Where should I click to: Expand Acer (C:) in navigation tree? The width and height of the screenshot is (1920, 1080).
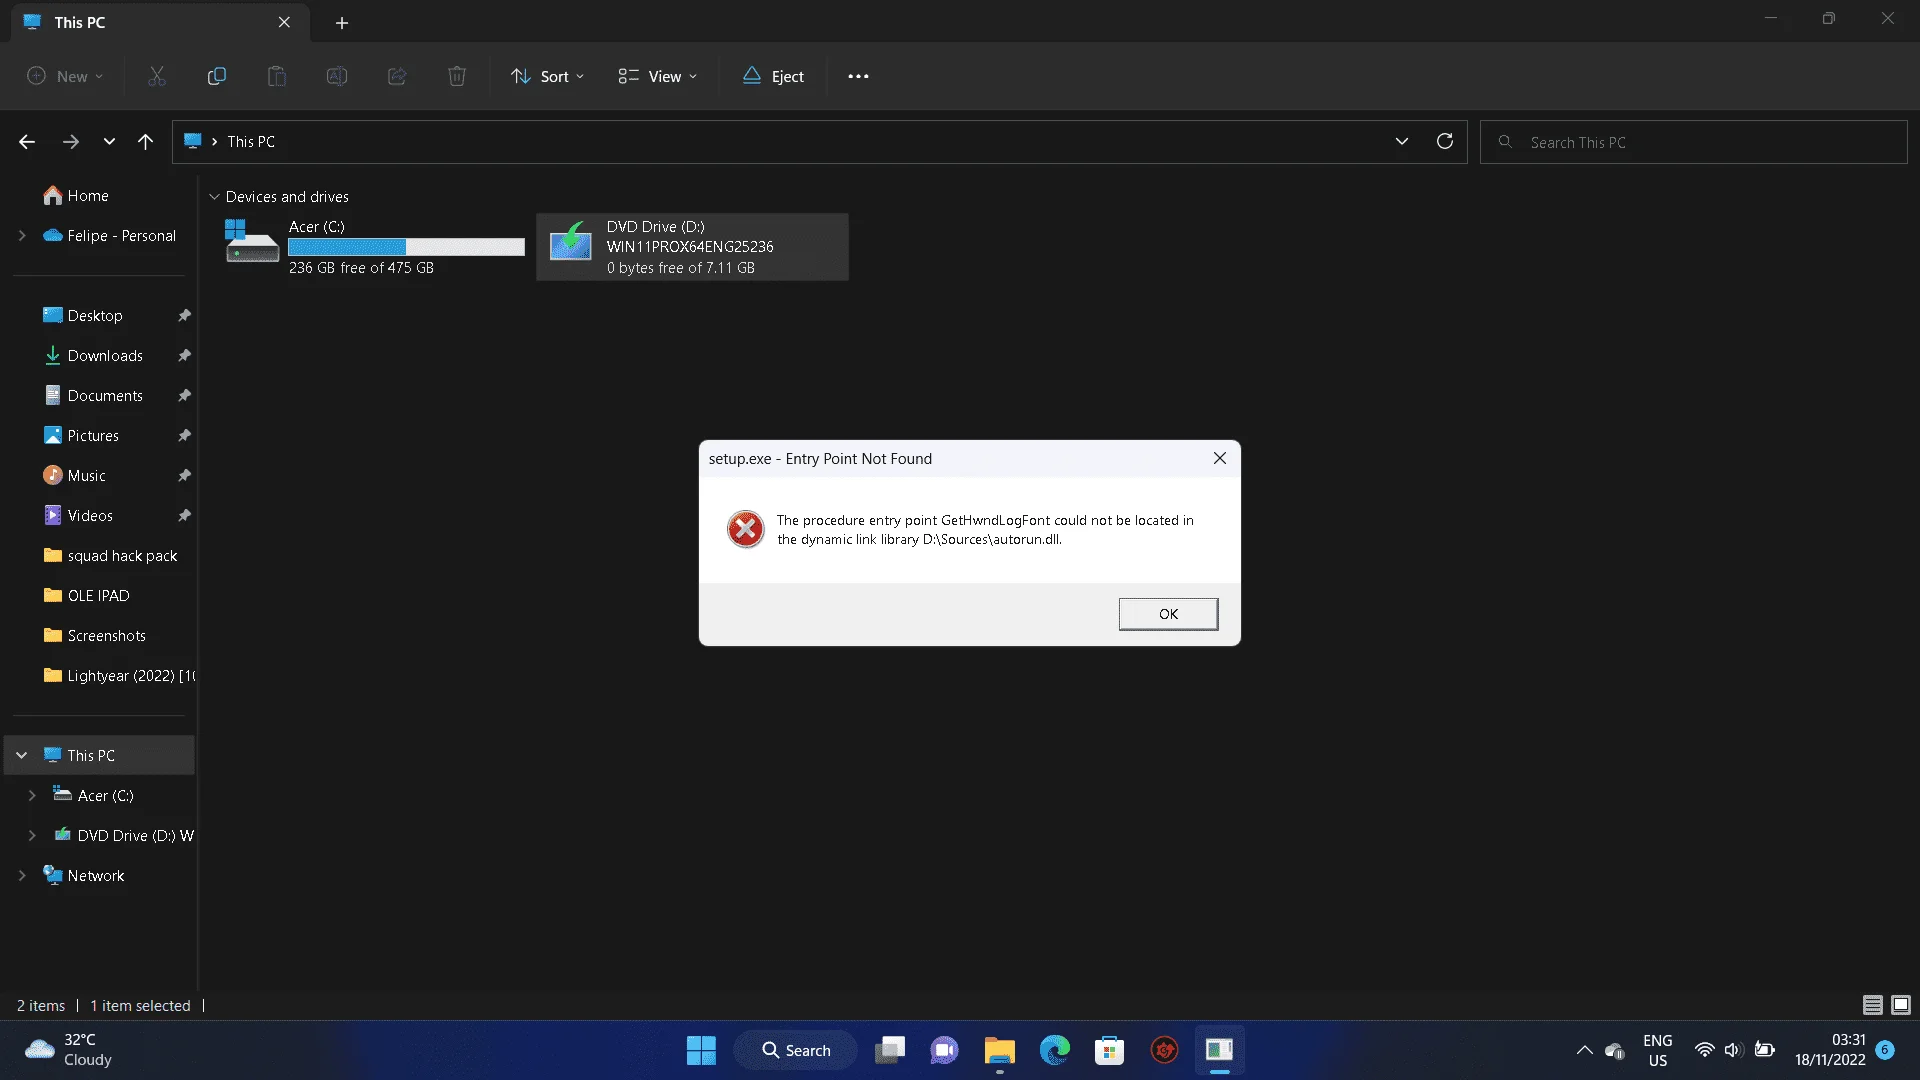[x=32, y=795]
